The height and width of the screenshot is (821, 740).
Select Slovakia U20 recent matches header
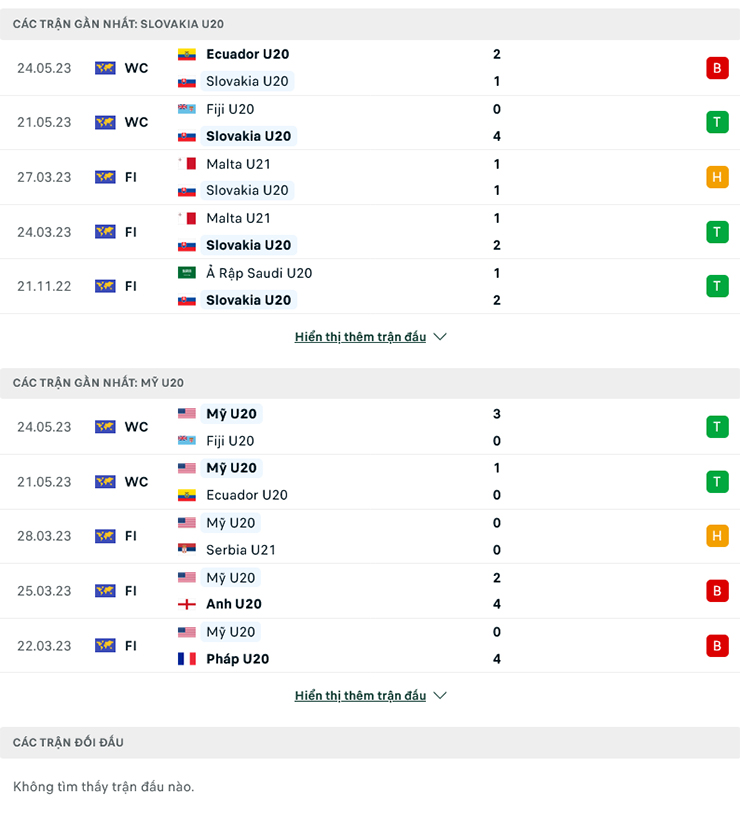370,24
